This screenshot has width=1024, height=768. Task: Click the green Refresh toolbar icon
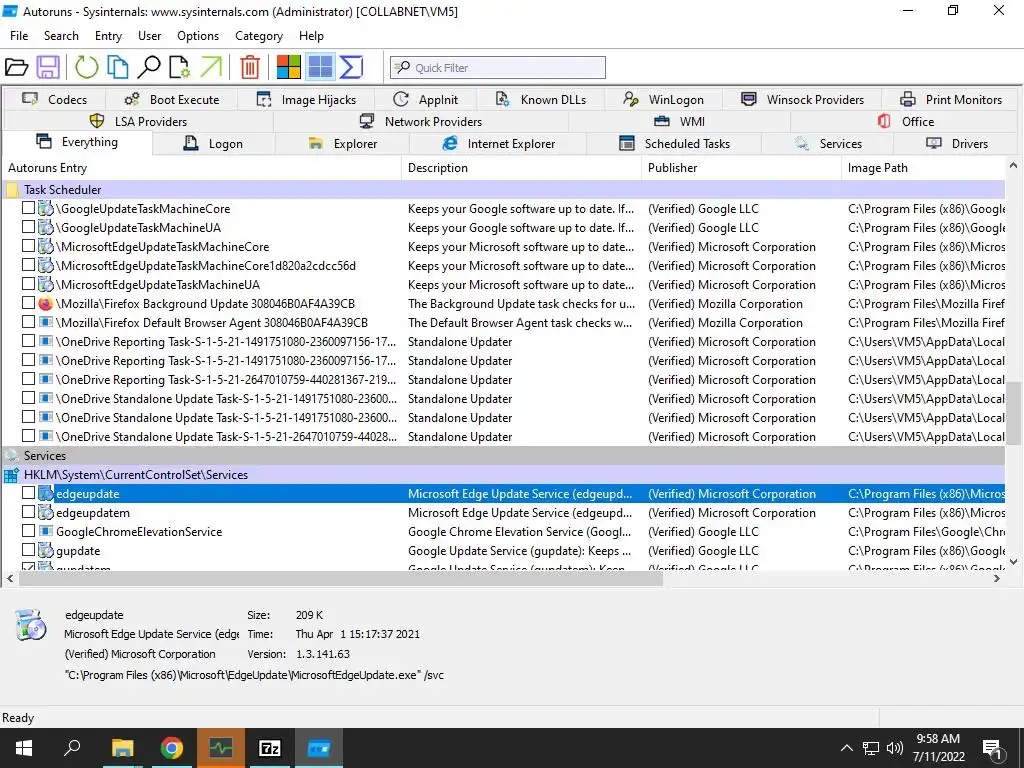(86, 67)
